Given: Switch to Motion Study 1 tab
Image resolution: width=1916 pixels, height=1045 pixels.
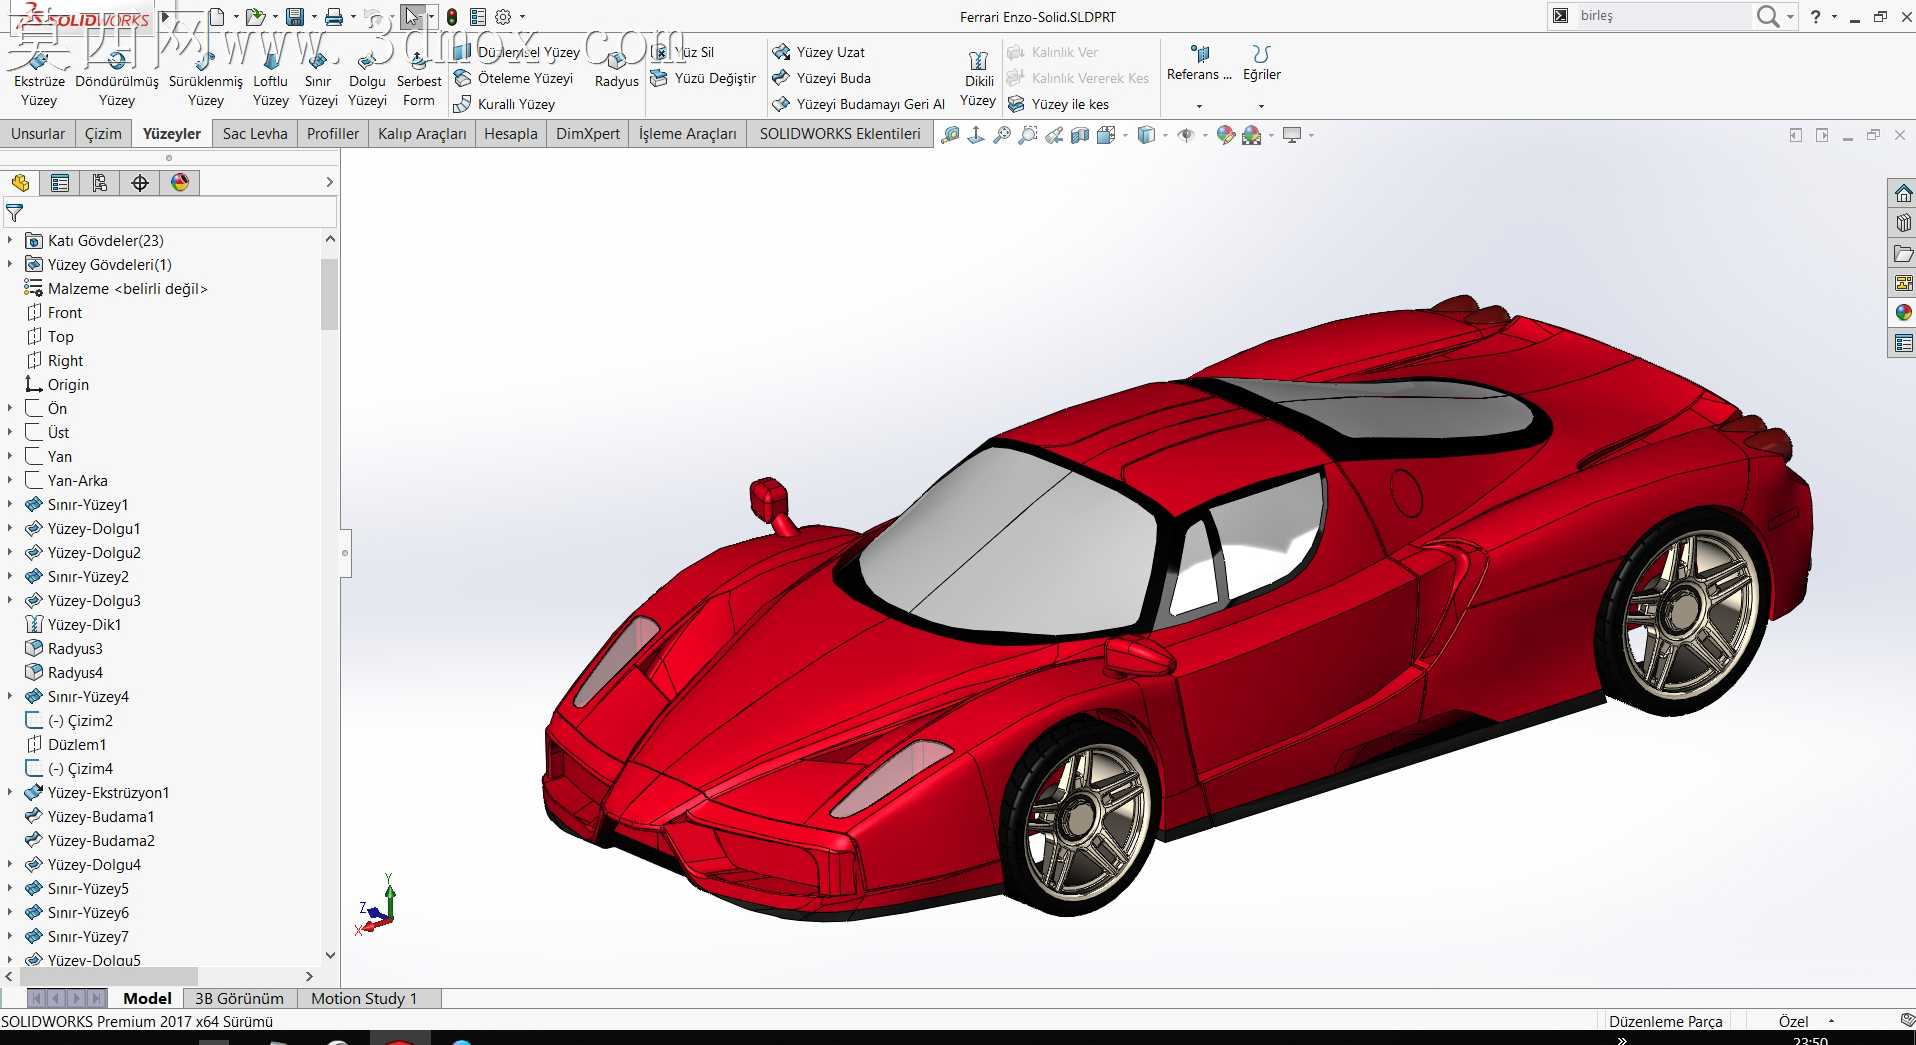Looking at the screenshot, I should [364, 998].
